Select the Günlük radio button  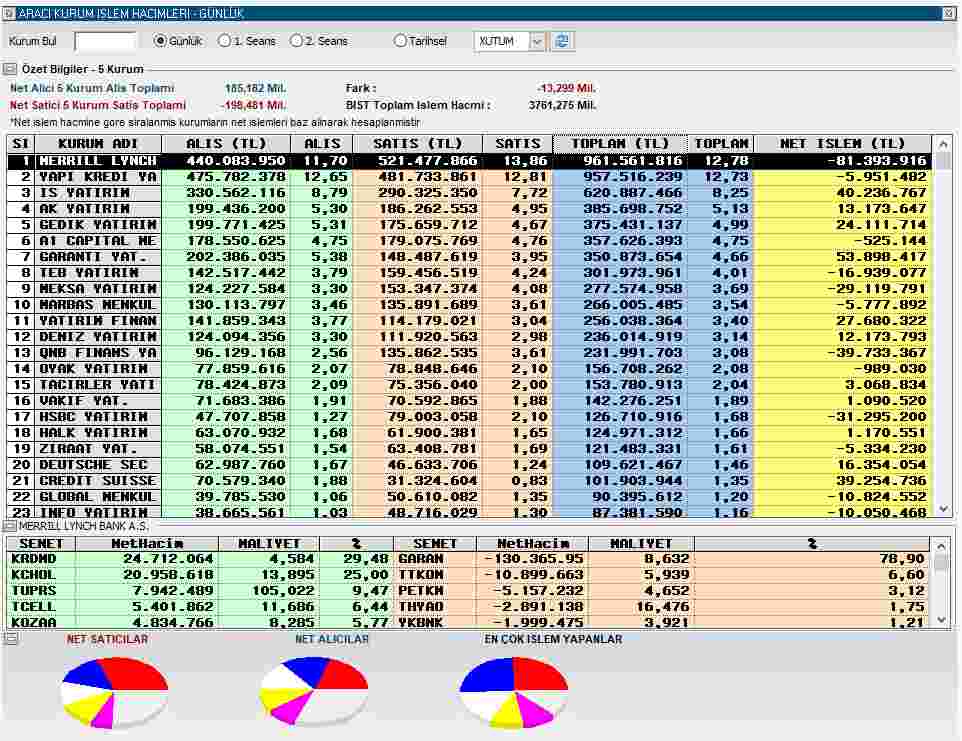pos(160,41)
